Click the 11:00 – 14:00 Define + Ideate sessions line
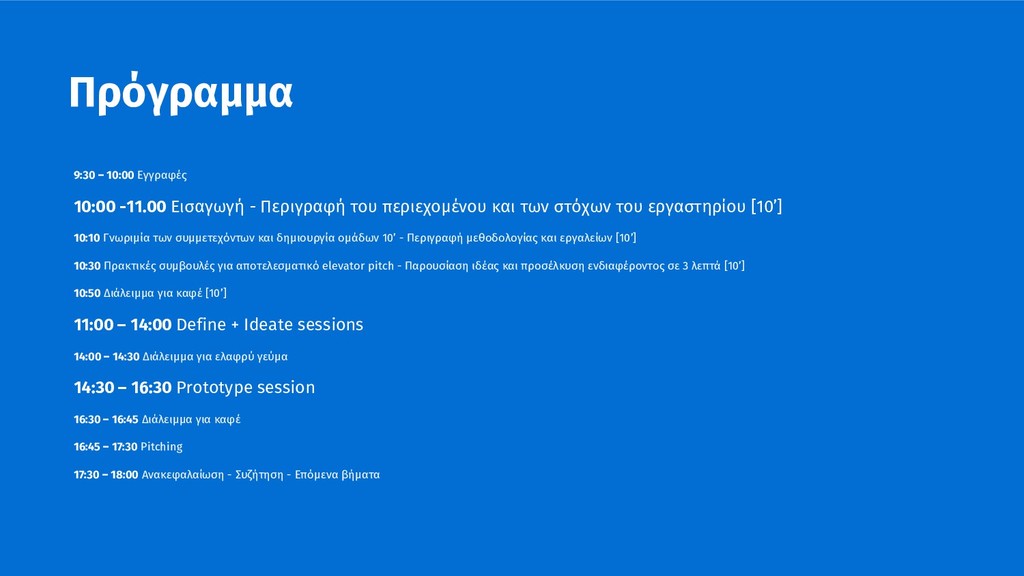The image size is (1024, 576). pyautogui.click(x=218, y=325)
